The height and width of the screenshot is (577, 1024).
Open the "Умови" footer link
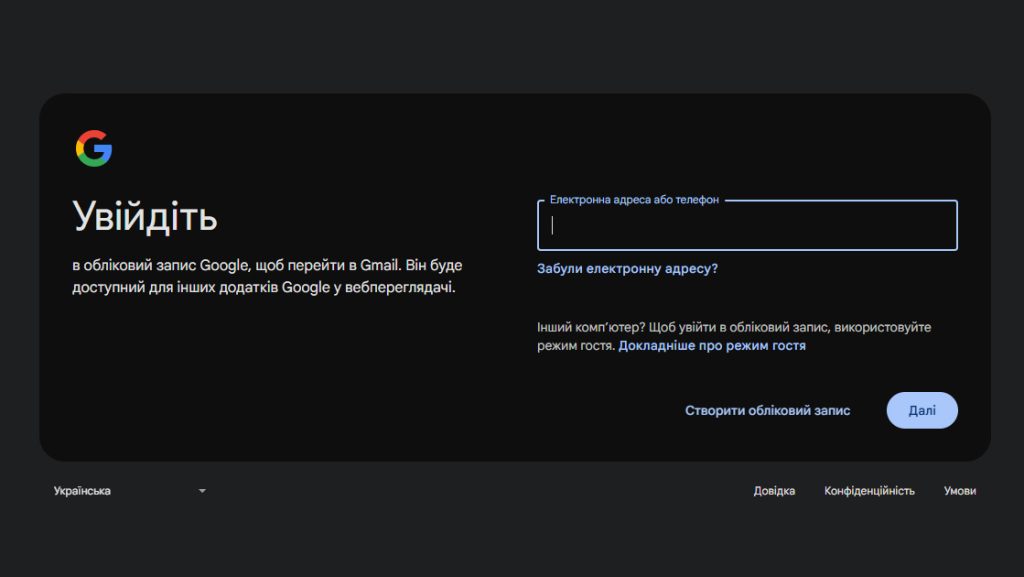pyautogui.click(x=959, y=491)
